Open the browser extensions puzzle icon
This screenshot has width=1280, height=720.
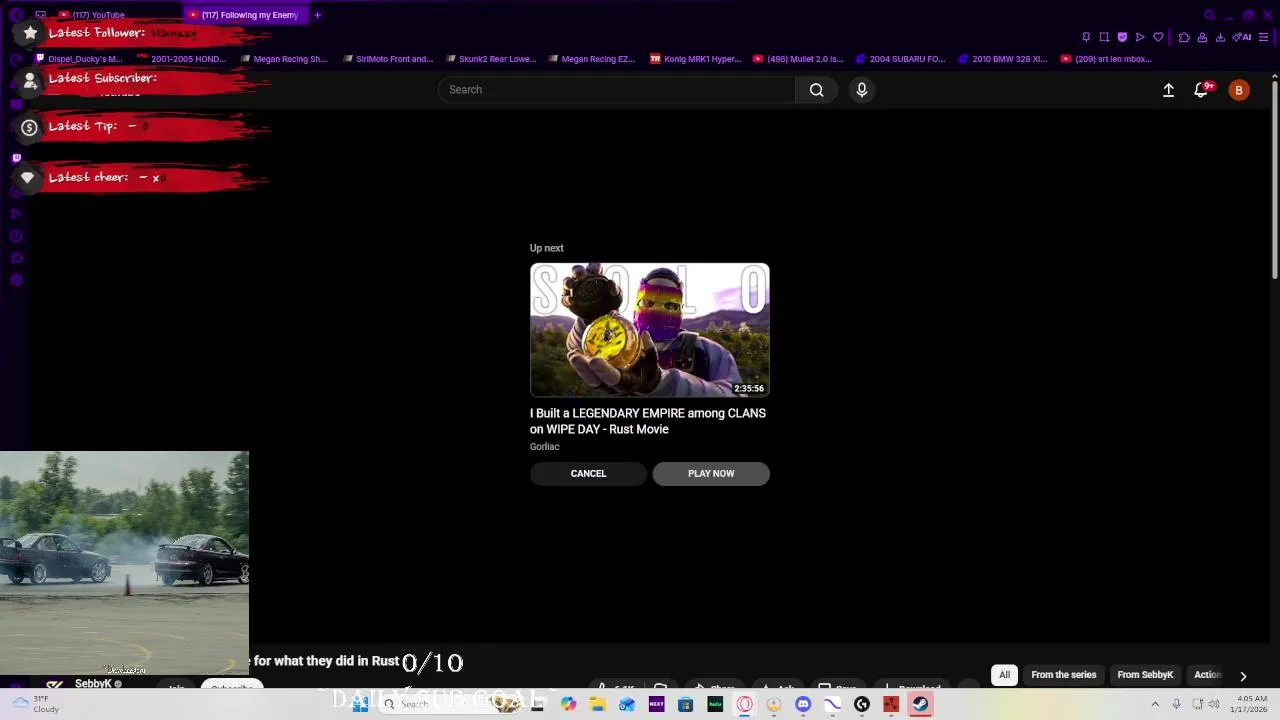click(1184, 37)
